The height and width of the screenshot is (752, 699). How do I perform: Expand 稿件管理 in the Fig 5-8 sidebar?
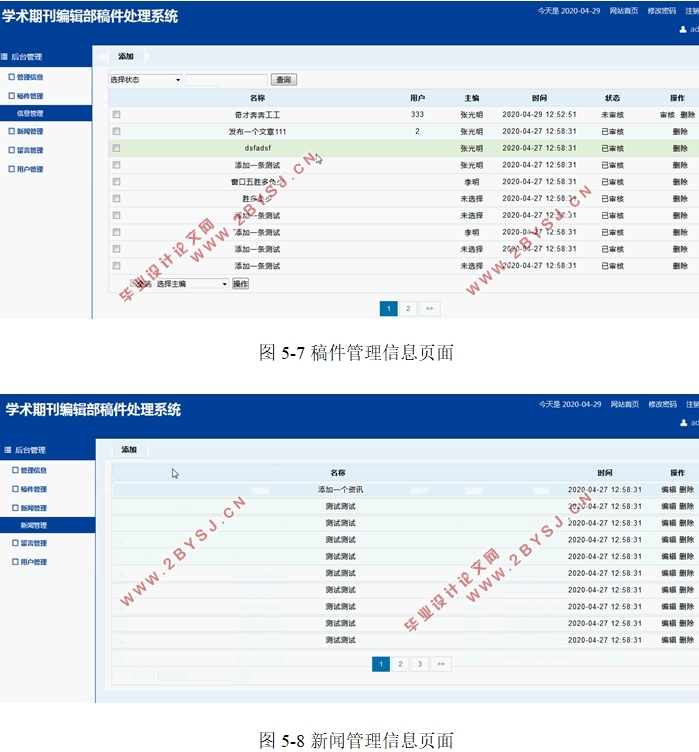[x=34, y=489]
